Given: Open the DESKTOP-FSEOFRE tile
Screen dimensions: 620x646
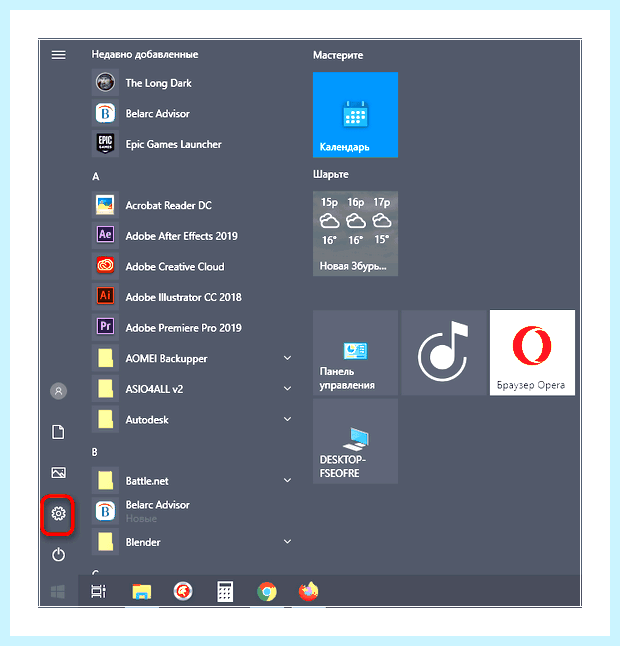Looking at the screenshot, I should click(355, 441).
